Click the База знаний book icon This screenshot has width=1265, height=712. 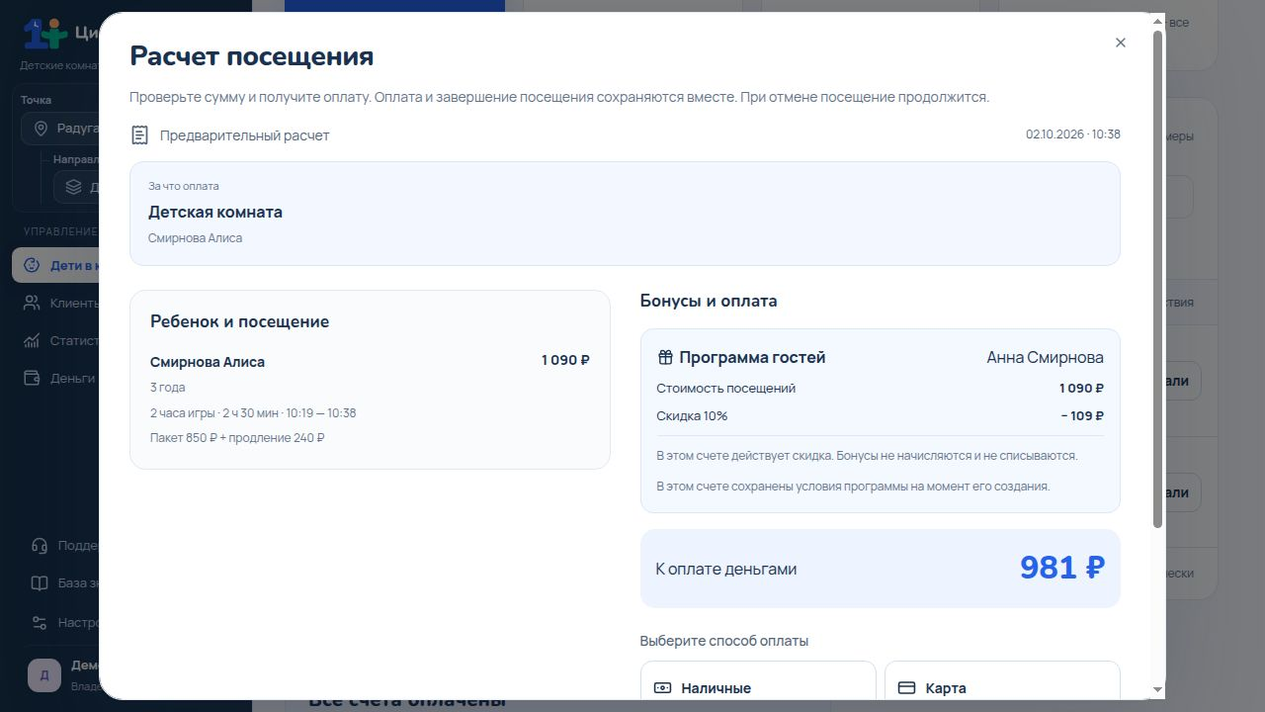coord(39,584)
